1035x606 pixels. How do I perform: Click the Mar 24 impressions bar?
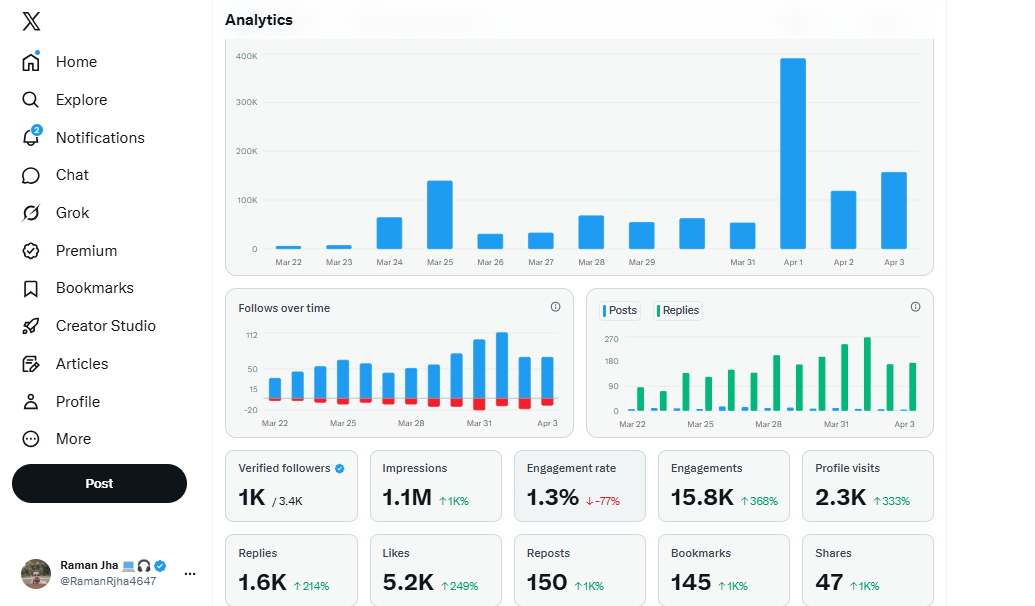point(389,233)
